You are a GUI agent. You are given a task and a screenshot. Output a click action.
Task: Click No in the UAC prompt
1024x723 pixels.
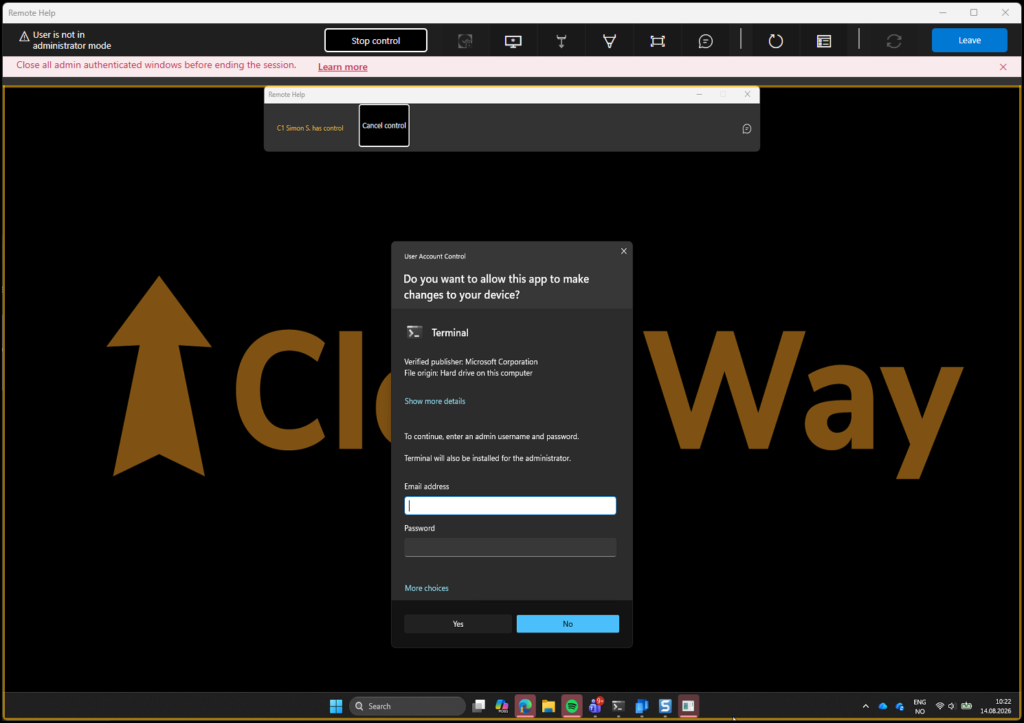(x=568, y=624)
